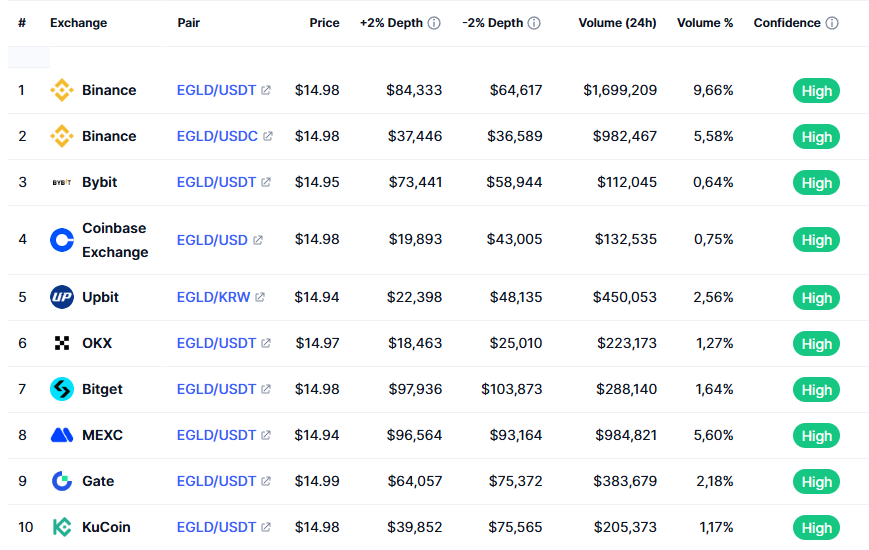Click the +2% Depth info icon
The height and width of the screenshot is (550, 869).
[x=434, y=23]
